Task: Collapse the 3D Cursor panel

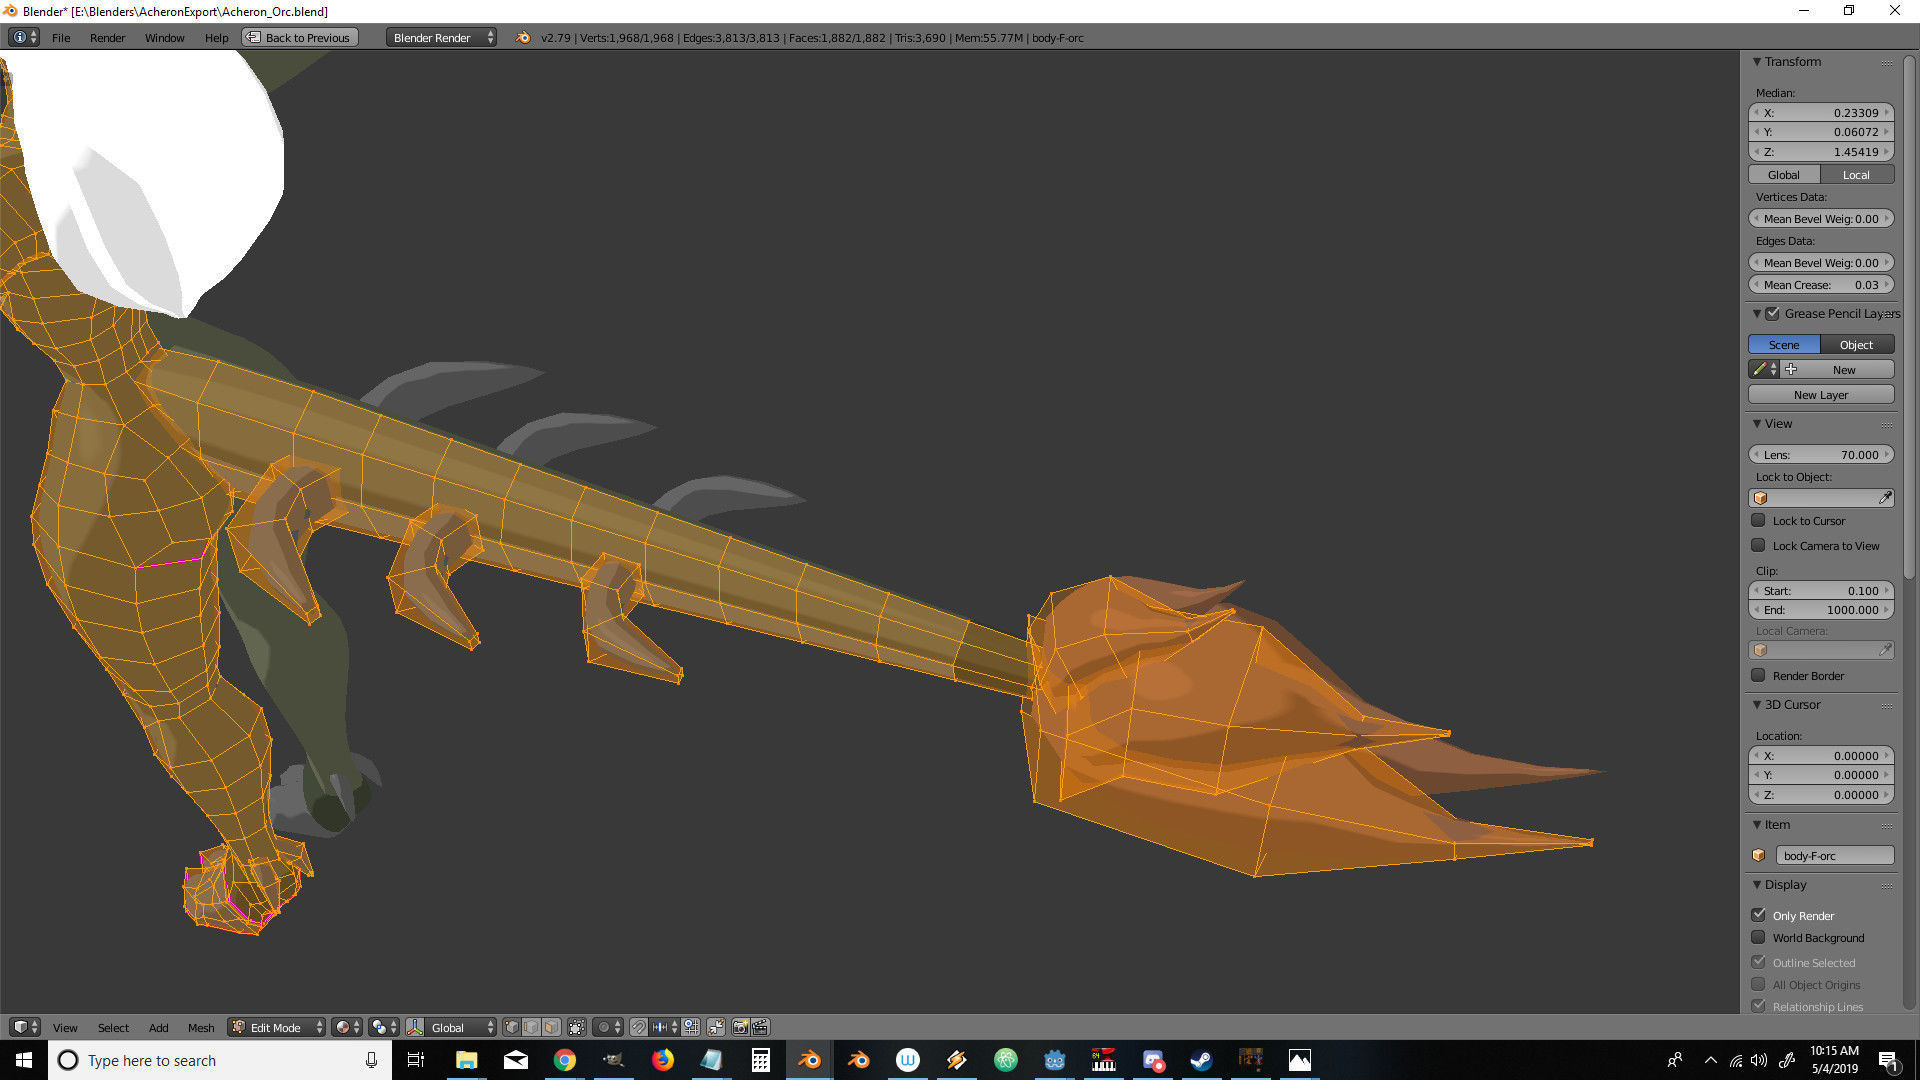Action: (1756, 704)
